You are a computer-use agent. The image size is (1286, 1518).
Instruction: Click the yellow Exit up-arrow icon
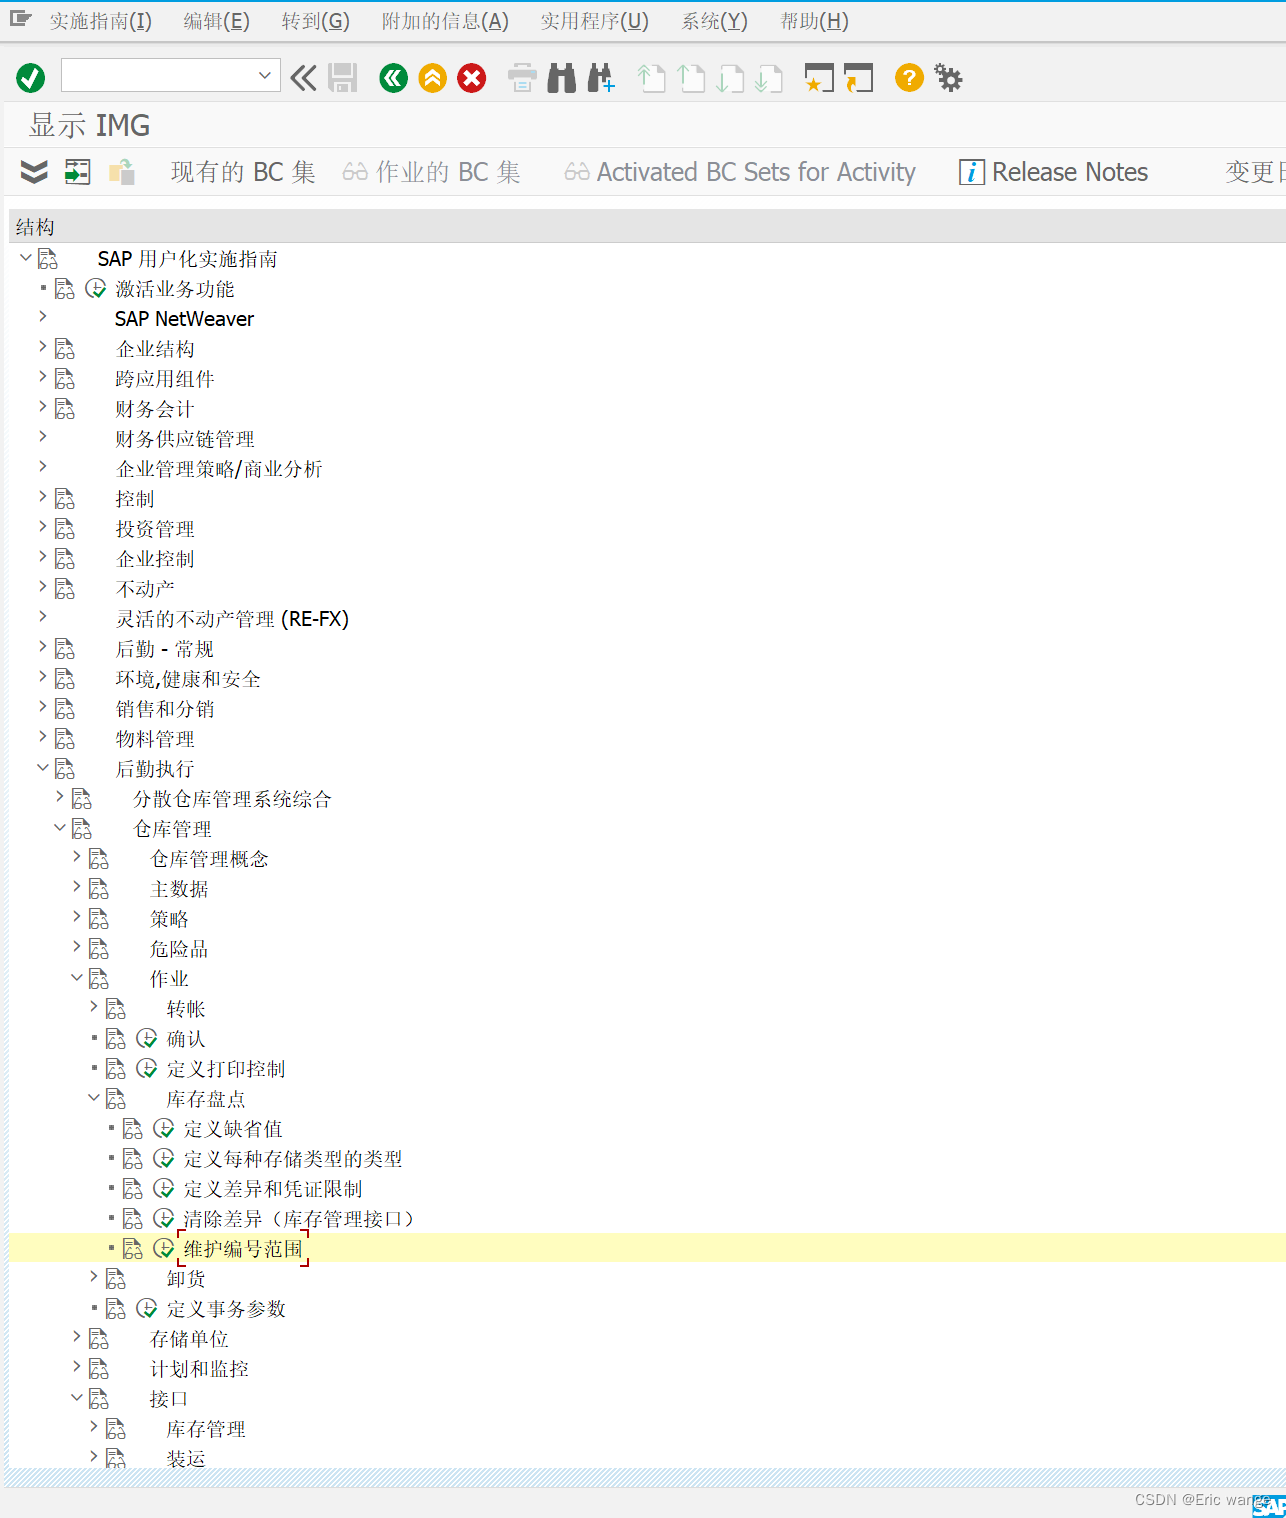click(x=433, y=77)
